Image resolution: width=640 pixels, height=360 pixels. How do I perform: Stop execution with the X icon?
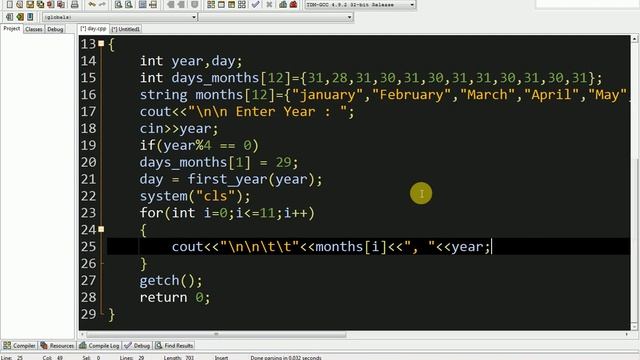(x=269, y=4)
